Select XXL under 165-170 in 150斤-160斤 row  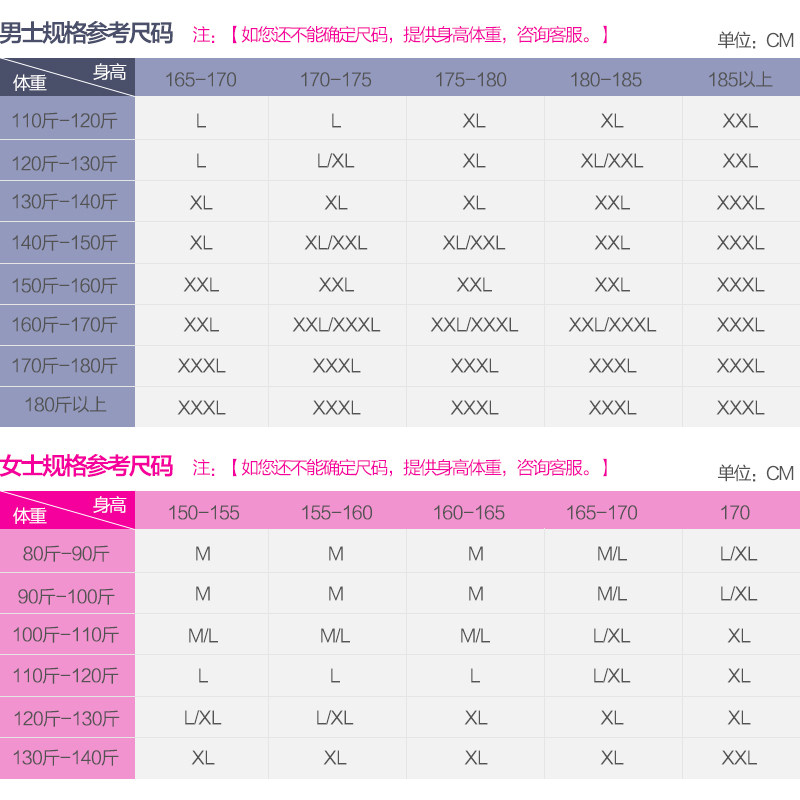click(202, 285)
